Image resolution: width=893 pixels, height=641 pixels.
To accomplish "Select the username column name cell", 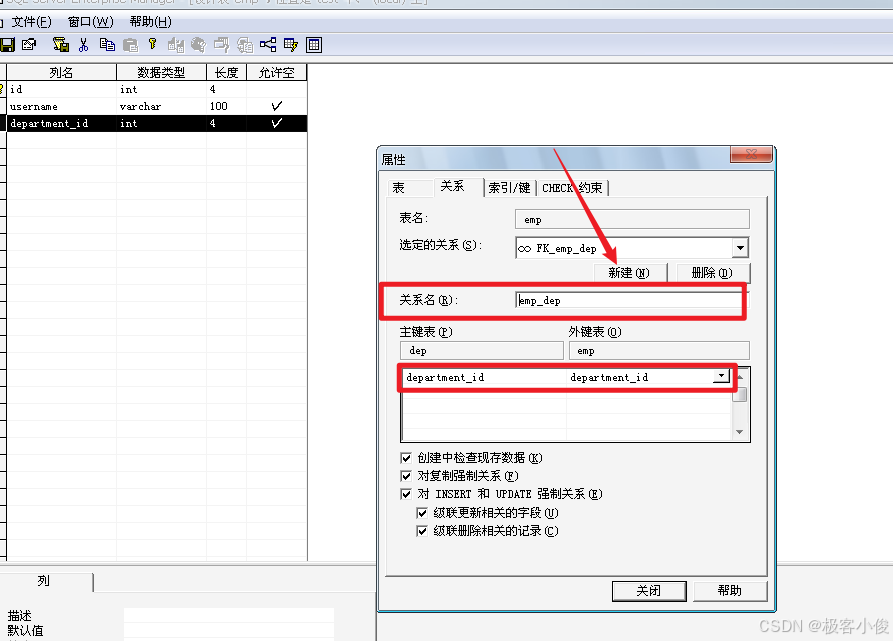I will (62, 106).
